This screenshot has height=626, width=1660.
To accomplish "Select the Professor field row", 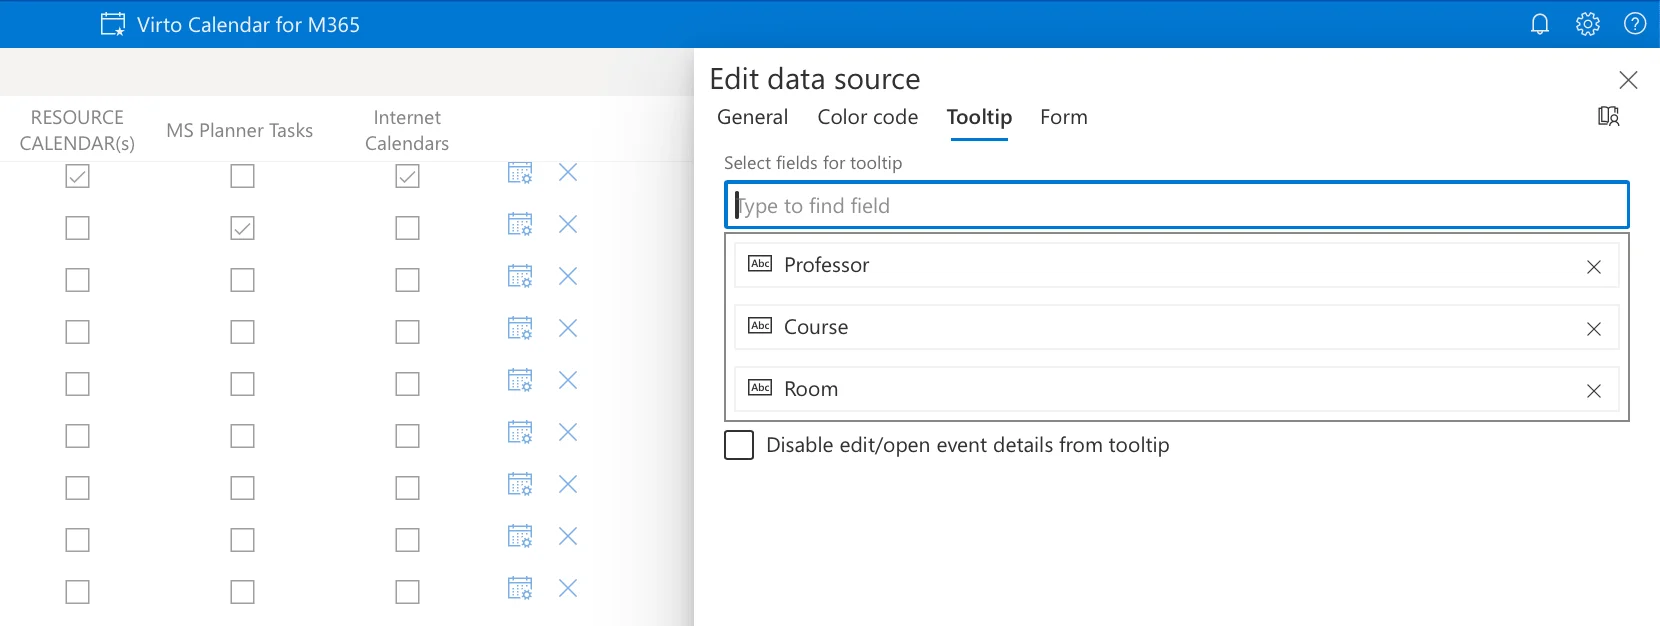I will tap(1176, 265).
